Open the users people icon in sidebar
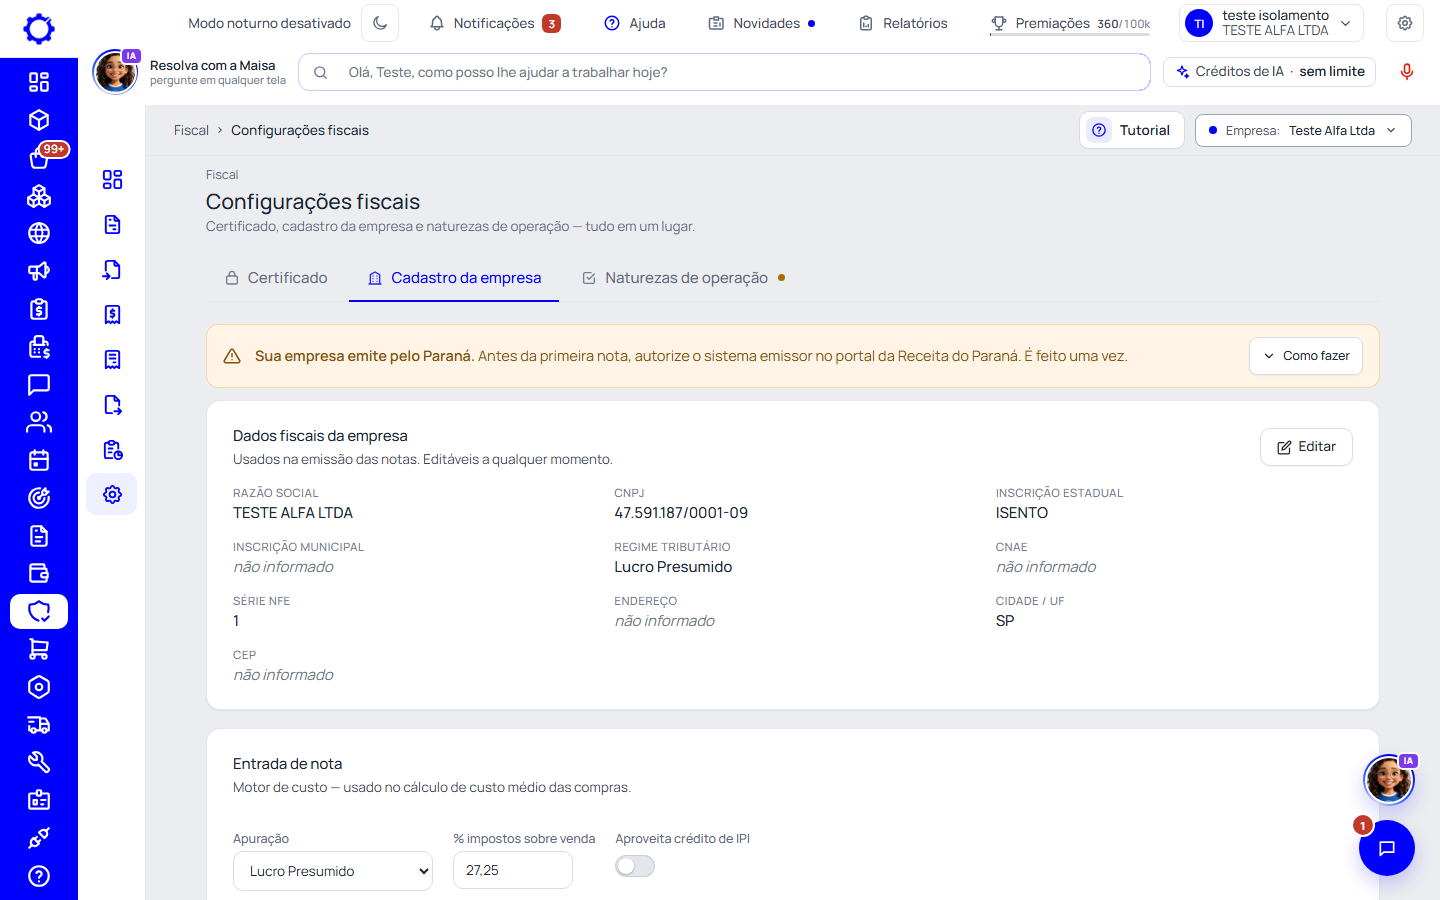Screen dimensions: 1440x900 (39, 422)
